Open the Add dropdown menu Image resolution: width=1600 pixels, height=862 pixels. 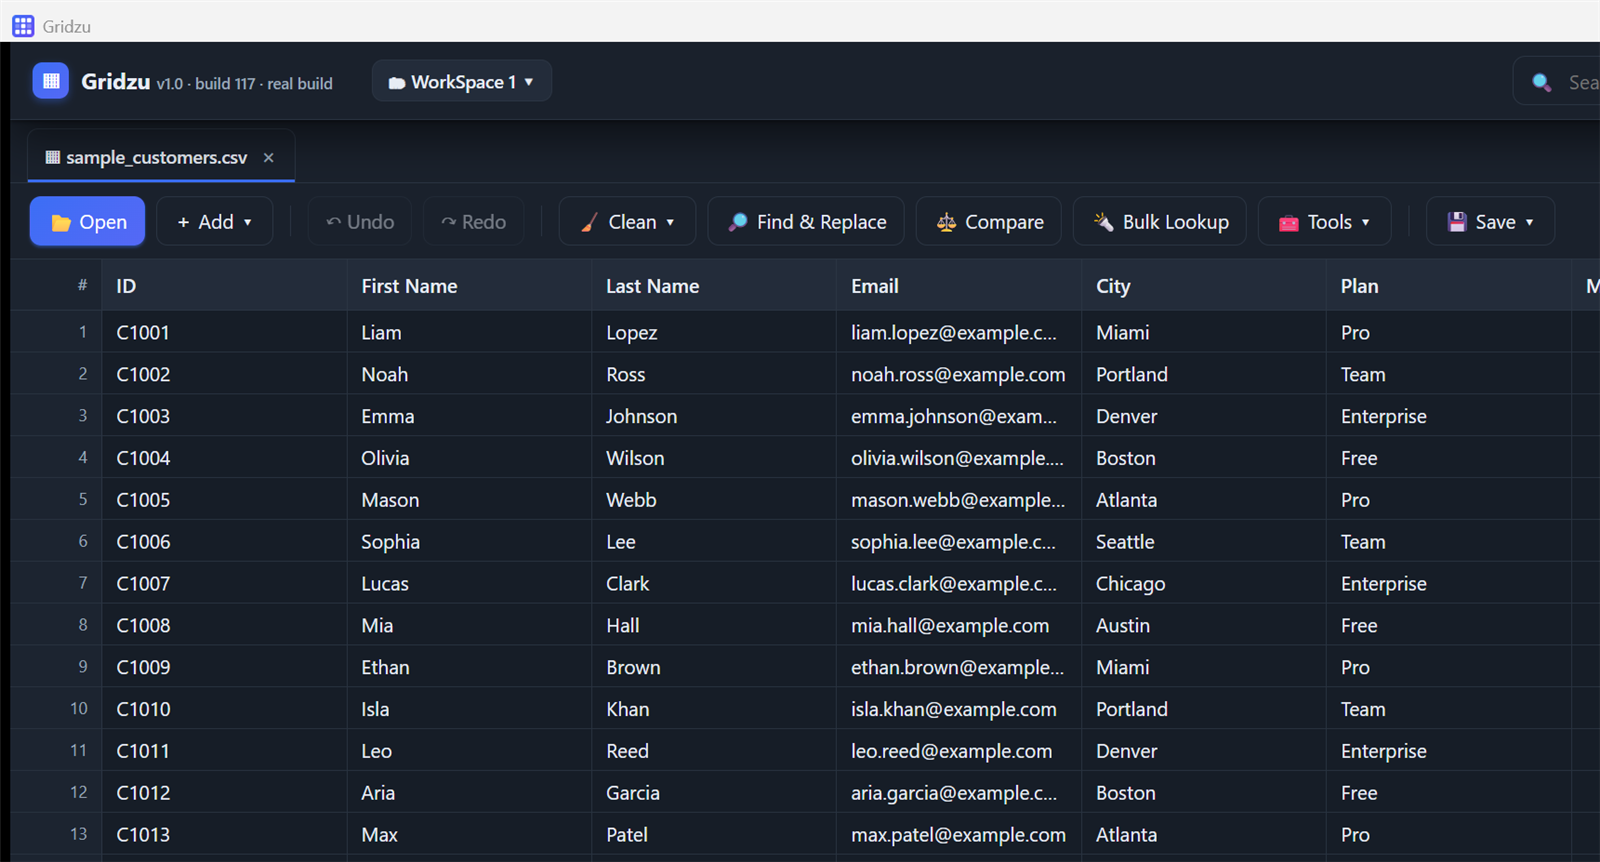click(x=214, y=222)
